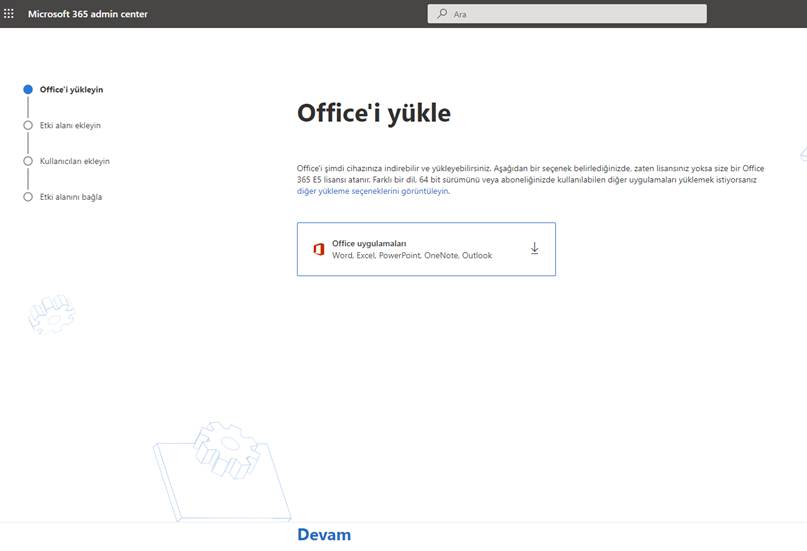Click the Devam button
The width and height of the screenshot is (807, 551).
(x=324, y=535)
